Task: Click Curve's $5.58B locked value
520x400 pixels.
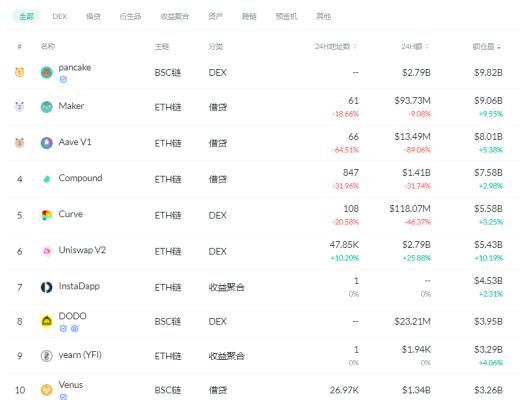Action: click(488, 208)
